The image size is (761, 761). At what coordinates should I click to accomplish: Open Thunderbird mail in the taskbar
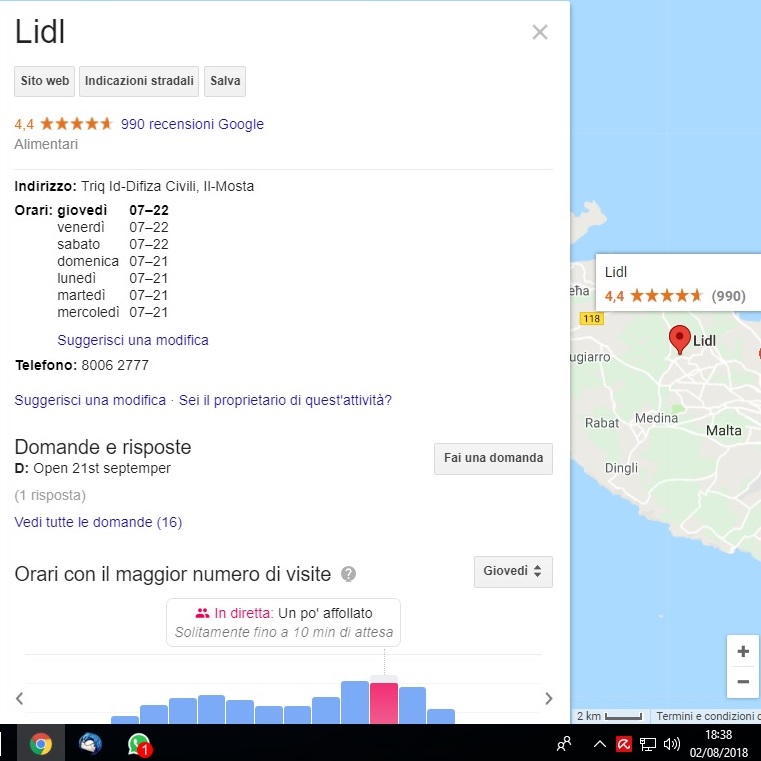(x=90, y=743)
